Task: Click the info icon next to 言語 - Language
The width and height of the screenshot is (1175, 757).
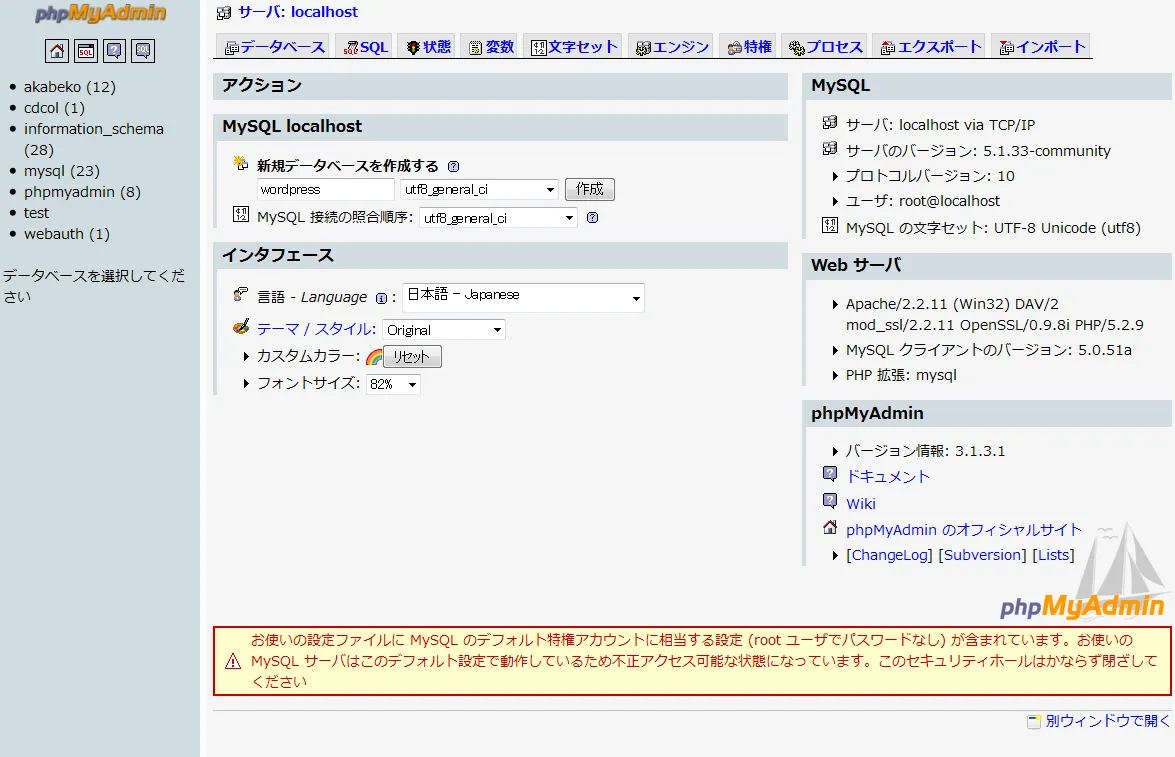Action: pos(382,297)
